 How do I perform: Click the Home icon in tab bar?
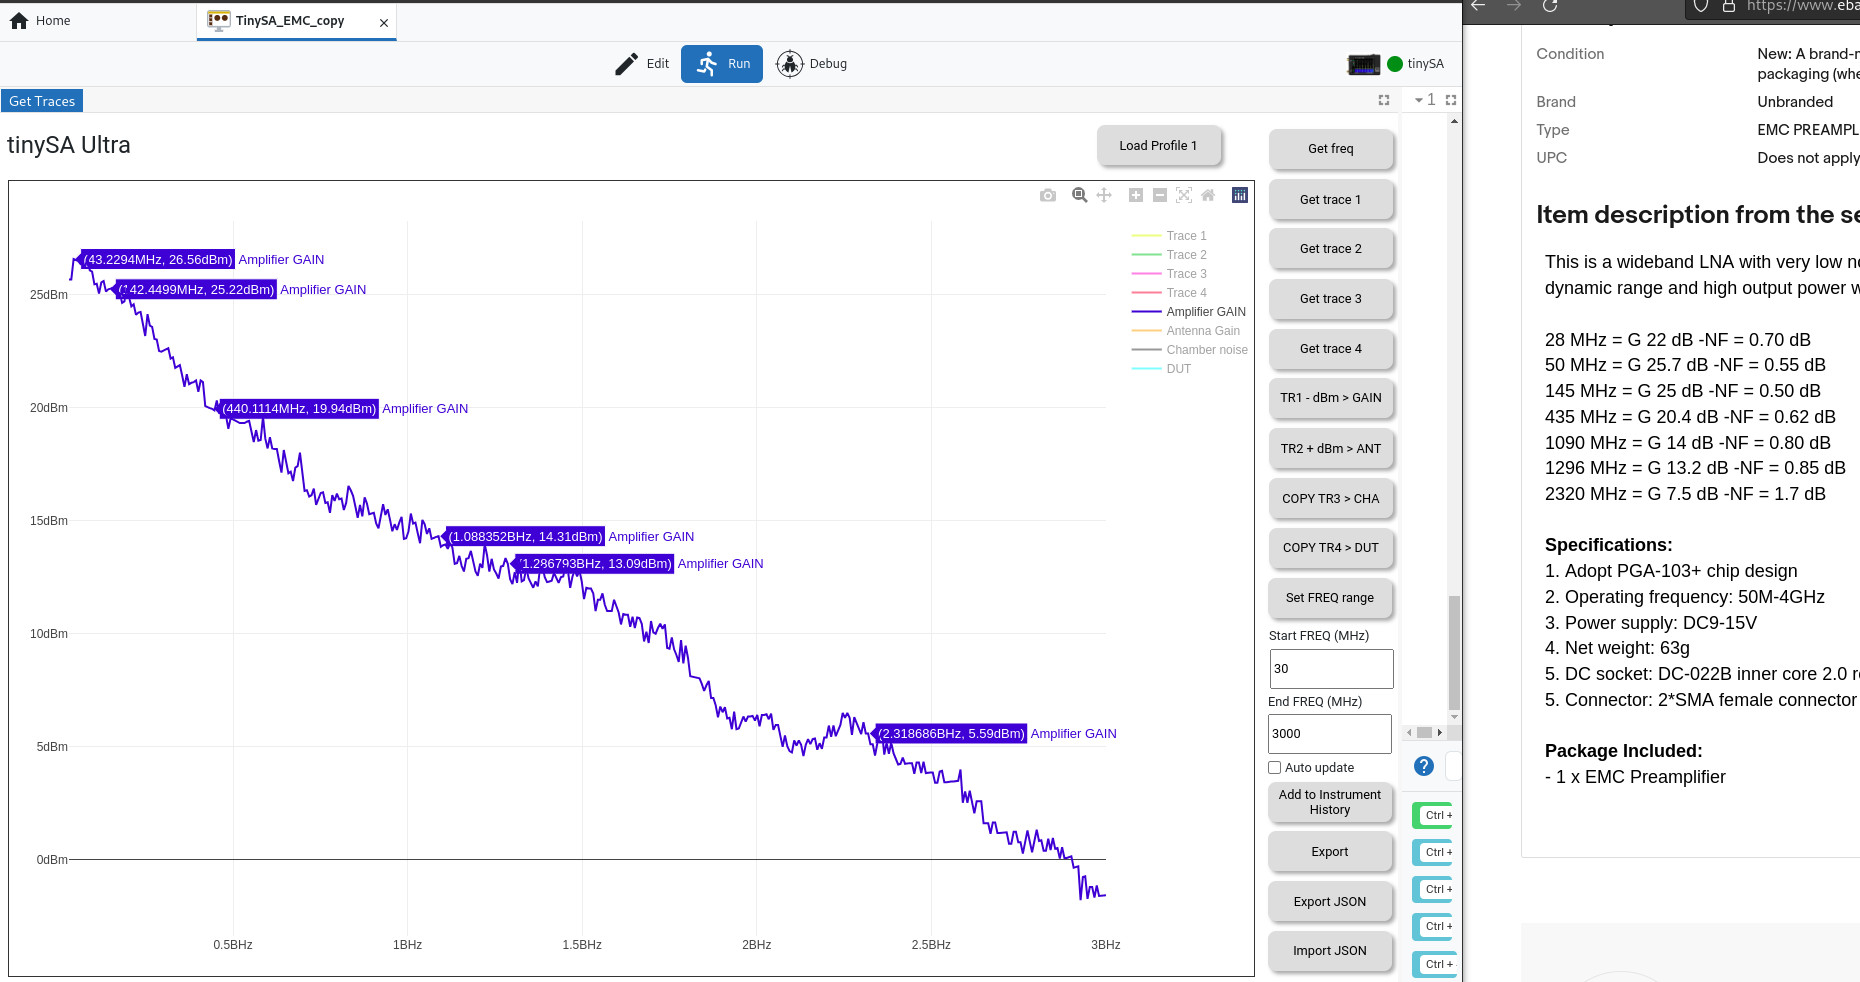point(19,20)
